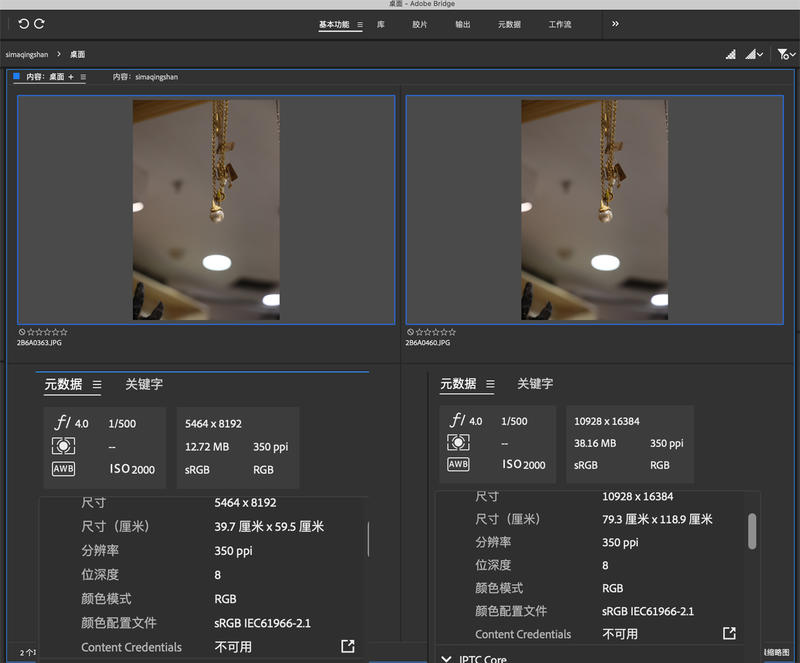This screenshot has width=800, height=663.
Task: Open the 基本功能 workspace menu icon
Action: 360,24
